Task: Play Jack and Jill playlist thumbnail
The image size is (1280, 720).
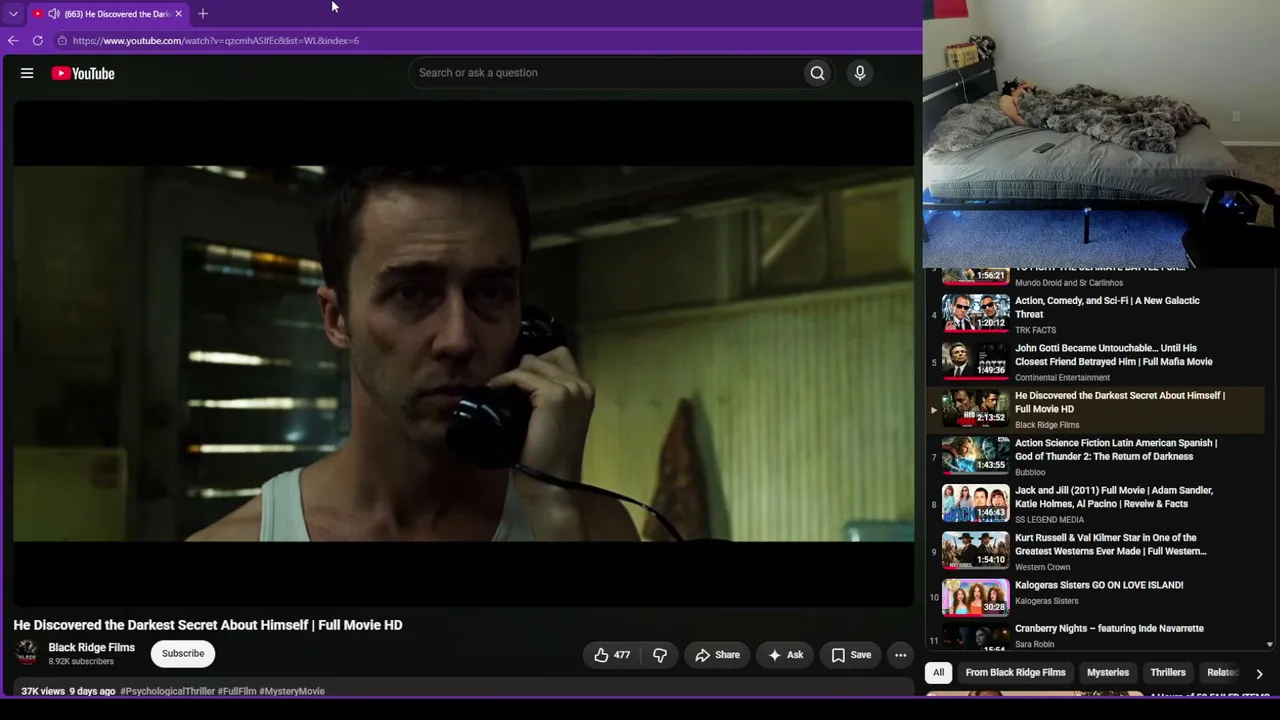Action: point(975,503)
